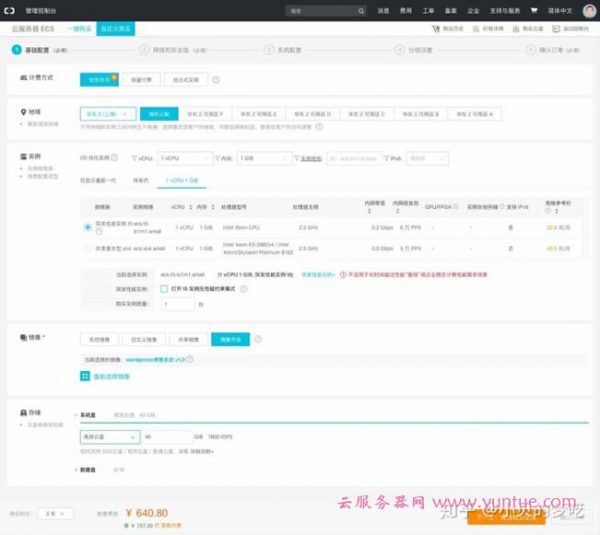The height and width of the screenshot is (535, 600).
Task: Open the 购买时长 duration selector
Action: coord(57,514)
